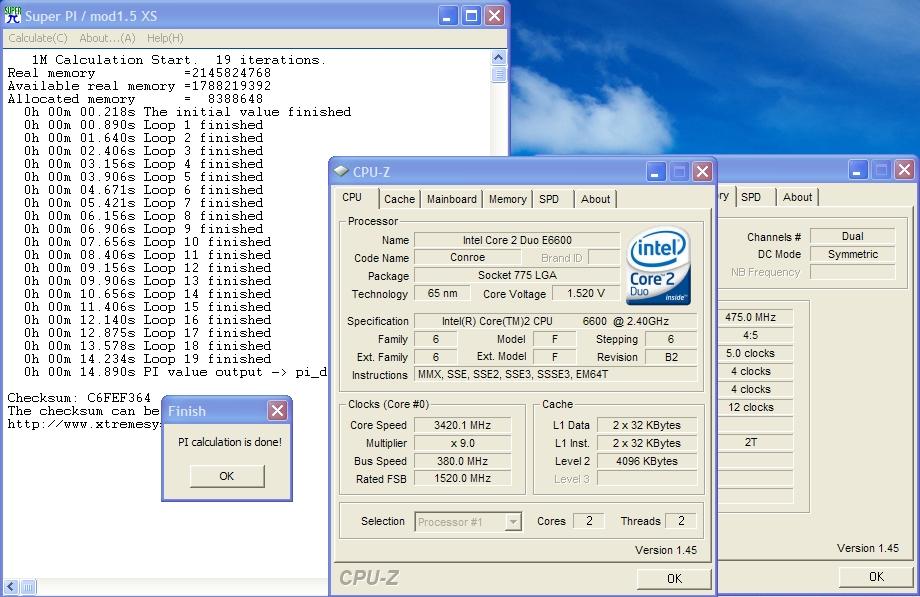This screenshot has height=597, width=920.
Task: Close the Super PI window
Action: click(x=495, y=16)
